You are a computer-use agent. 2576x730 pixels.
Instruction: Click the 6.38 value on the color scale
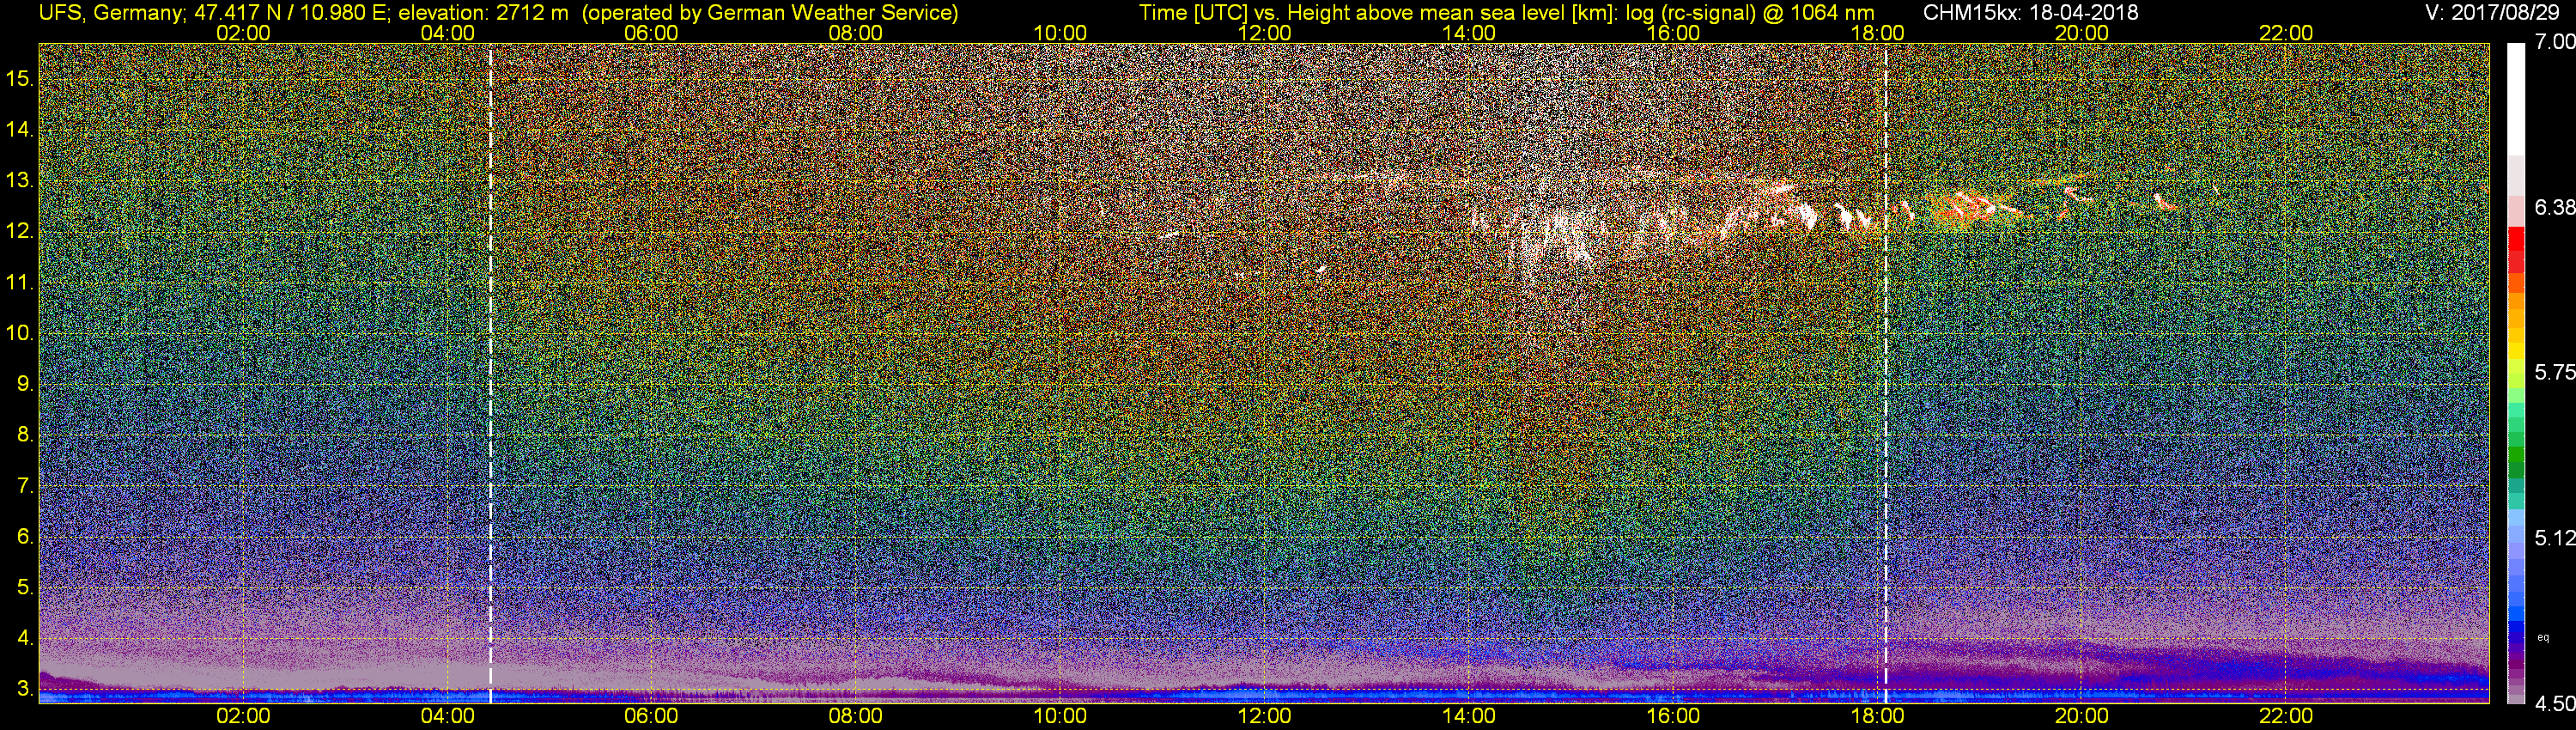pos(2555,207)
